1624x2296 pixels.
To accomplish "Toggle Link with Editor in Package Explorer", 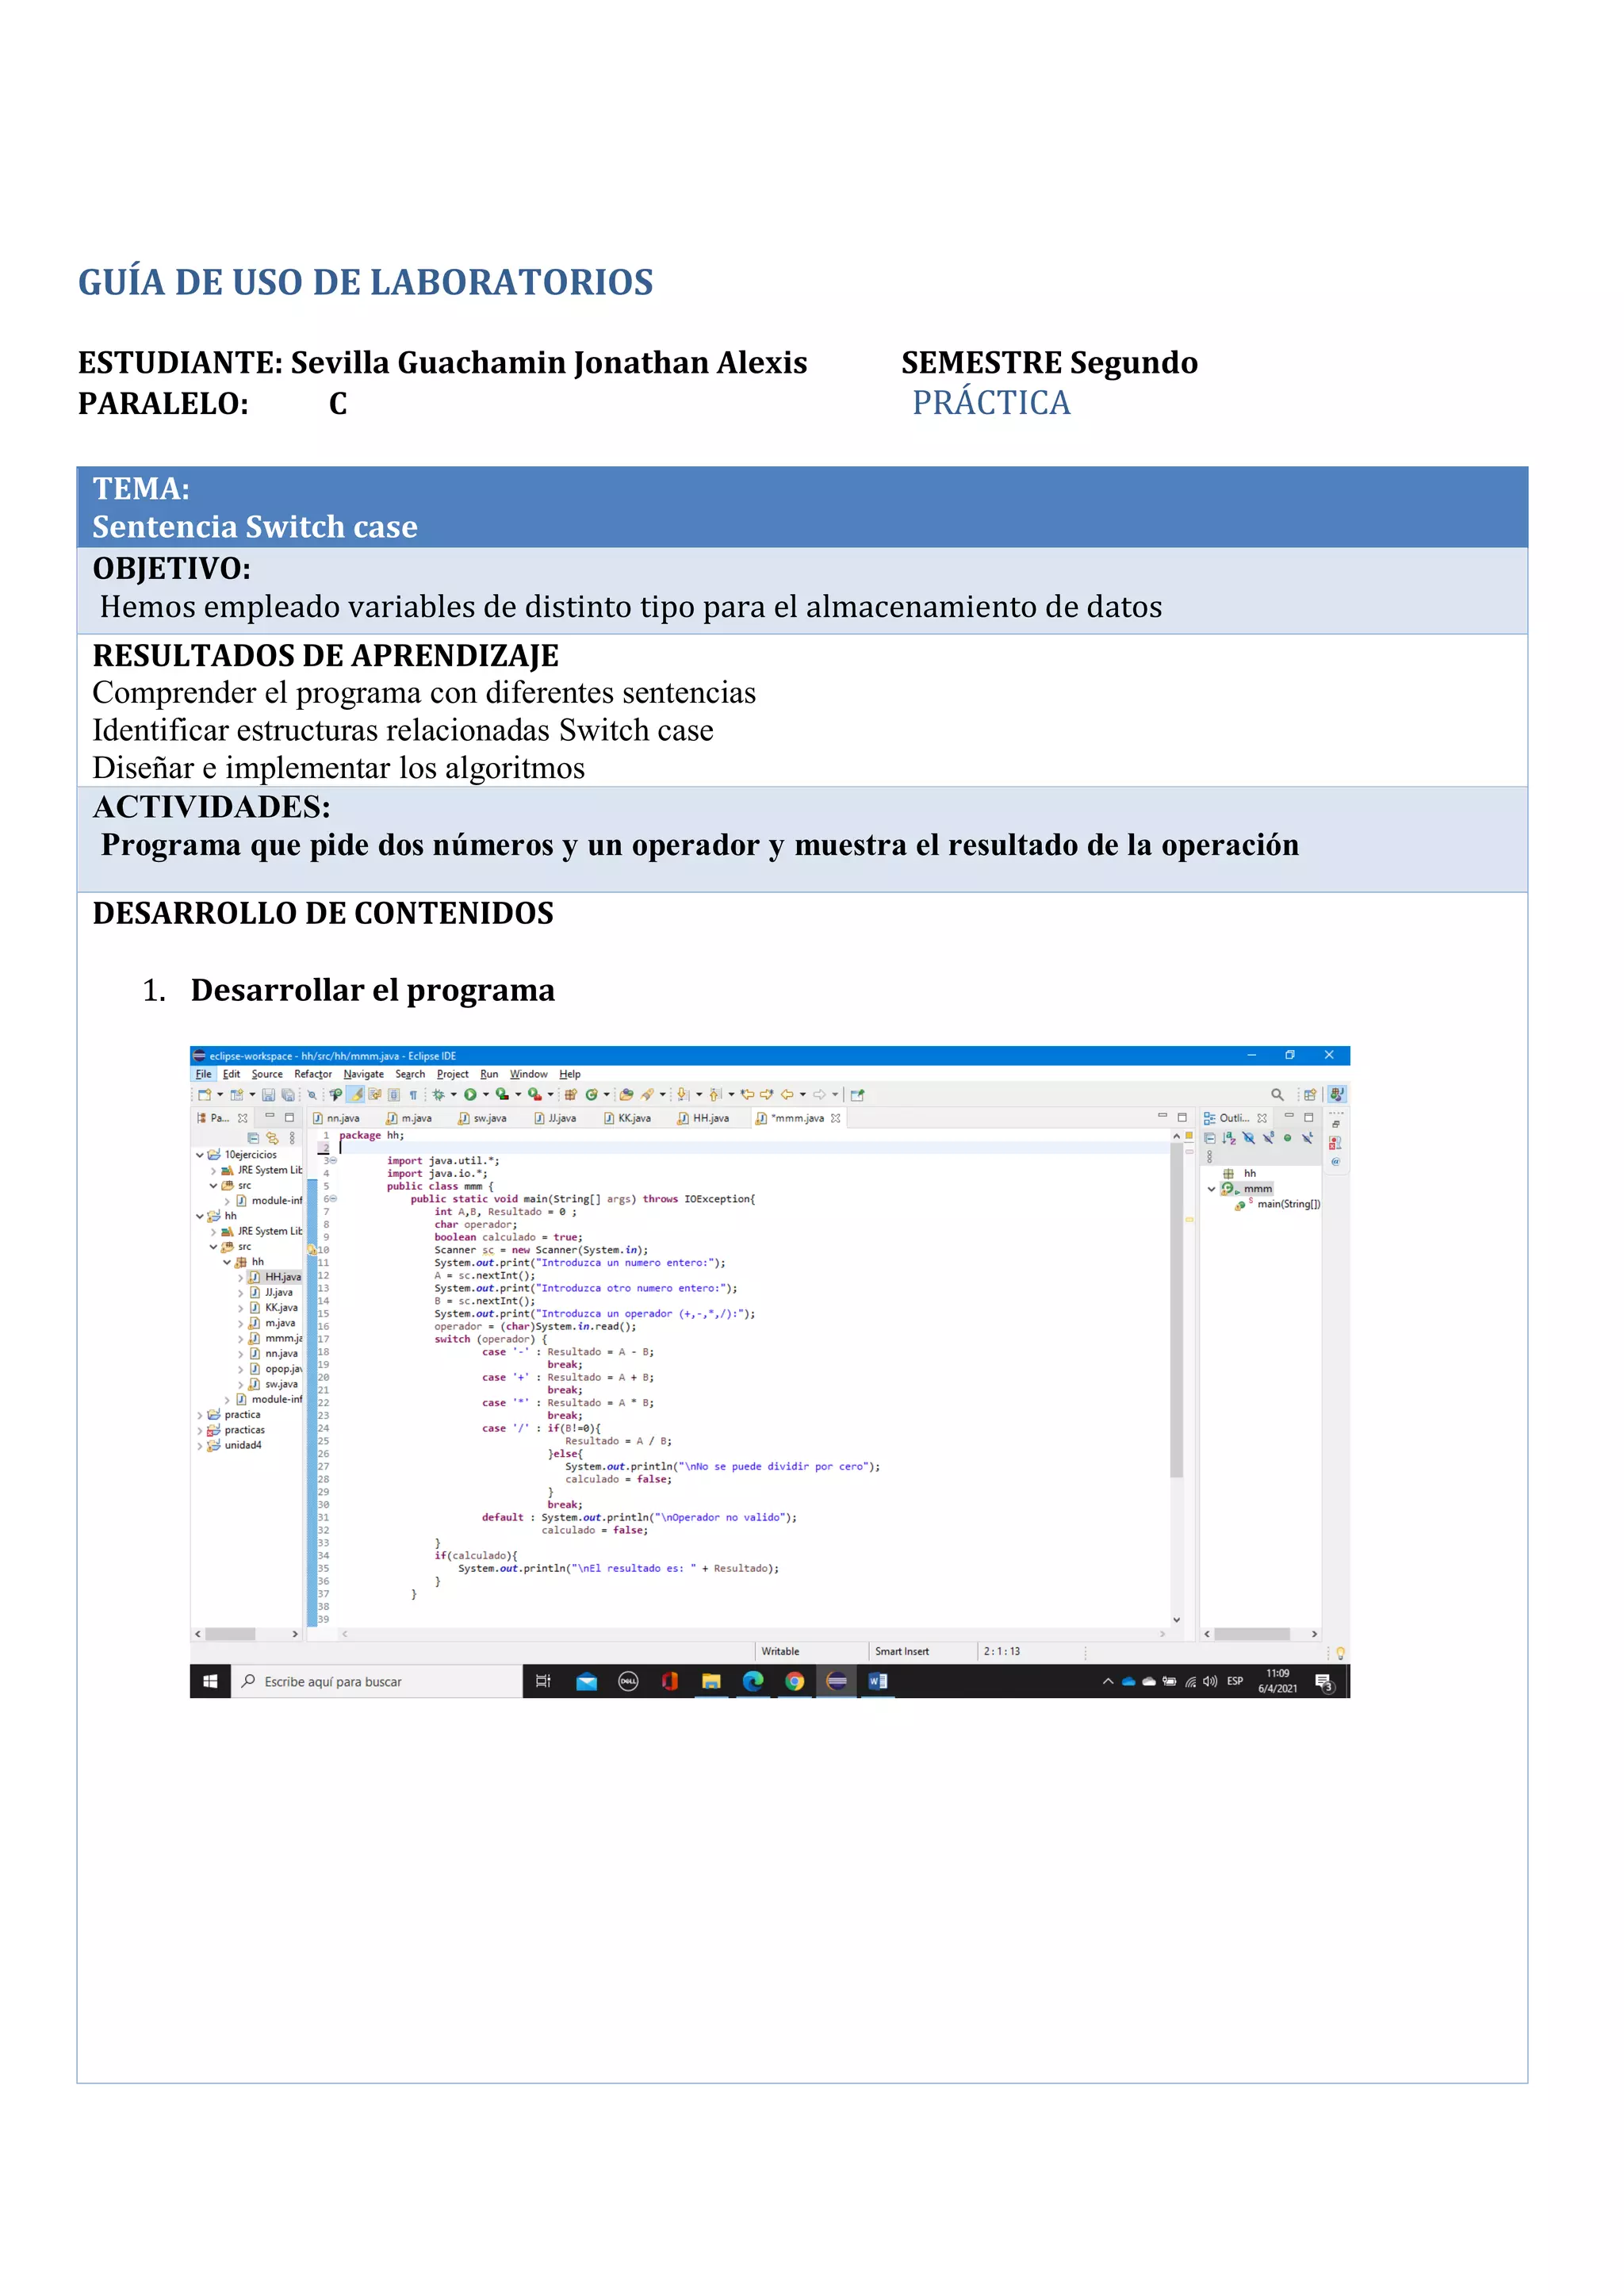I will click(272, 1138).
